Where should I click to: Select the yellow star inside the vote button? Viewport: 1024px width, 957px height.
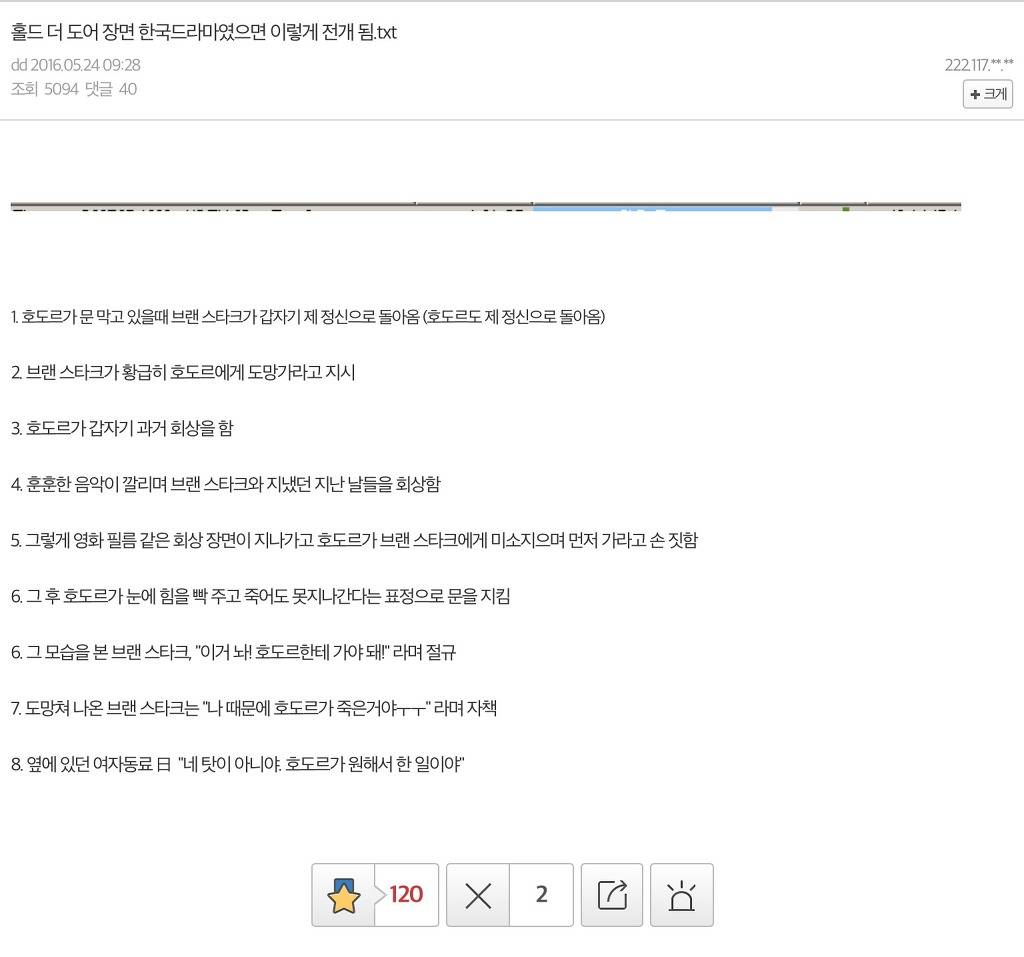pyautogui.click(x=345, y=895)
